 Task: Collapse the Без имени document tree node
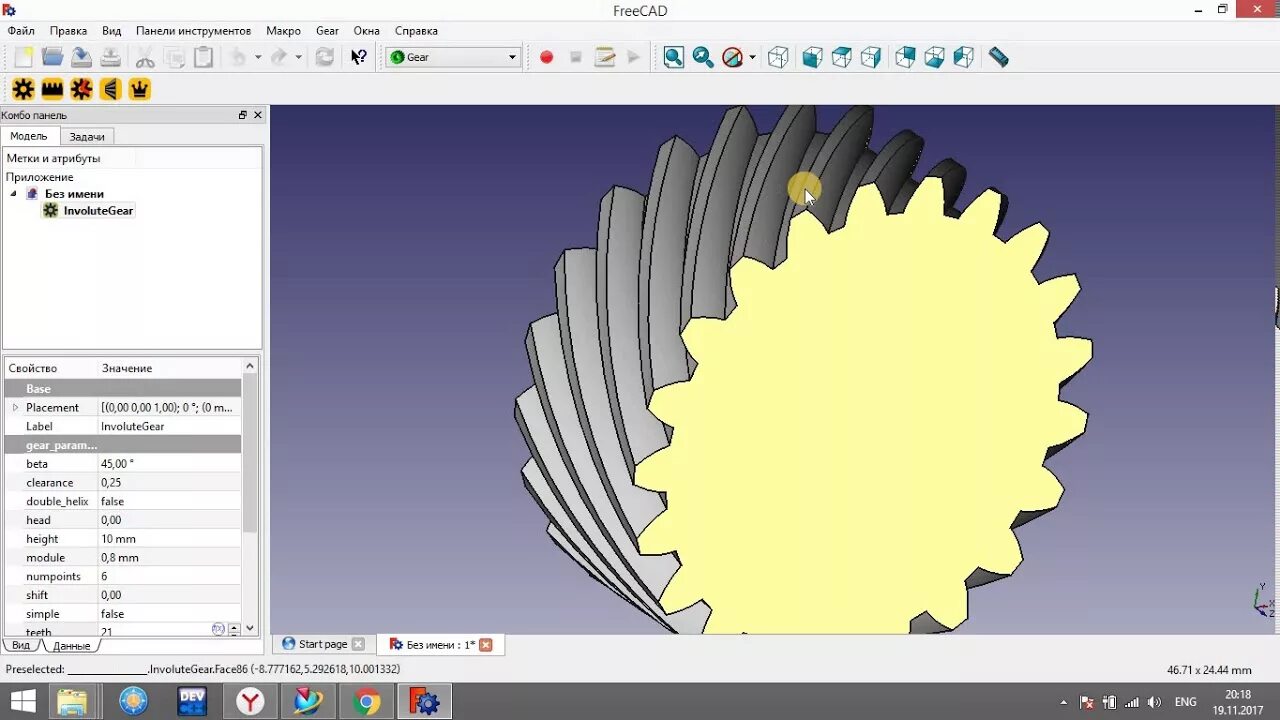point(13,194)
